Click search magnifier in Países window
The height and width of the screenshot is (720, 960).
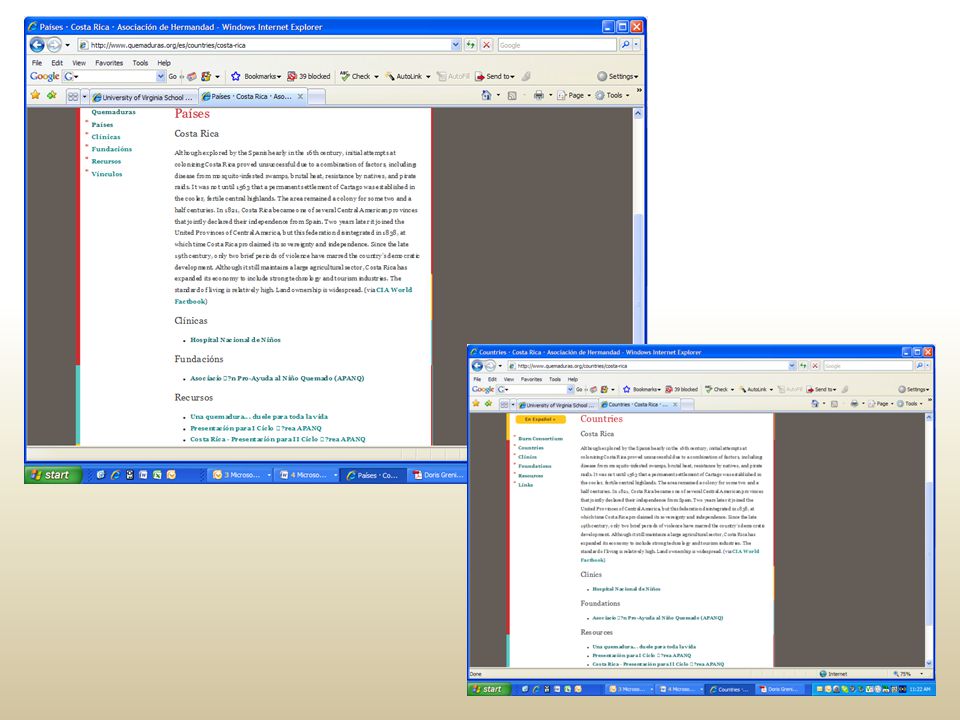coord(625,45)
